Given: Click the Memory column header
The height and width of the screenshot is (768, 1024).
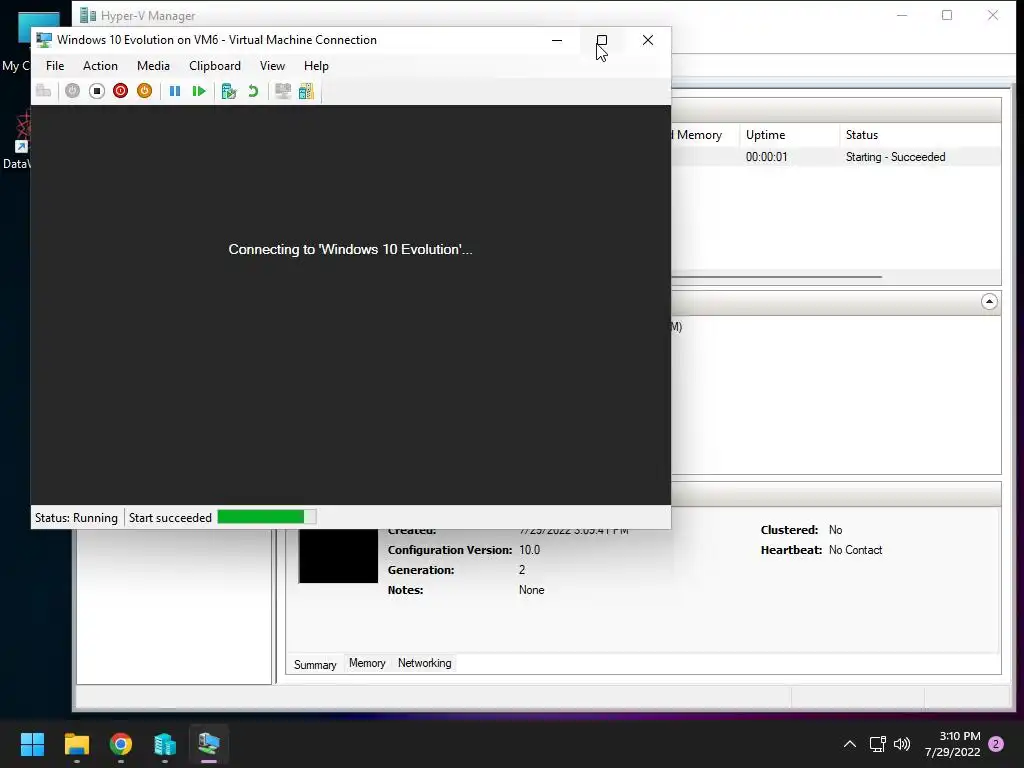Looking at the screenshot, I should point(705,135).
